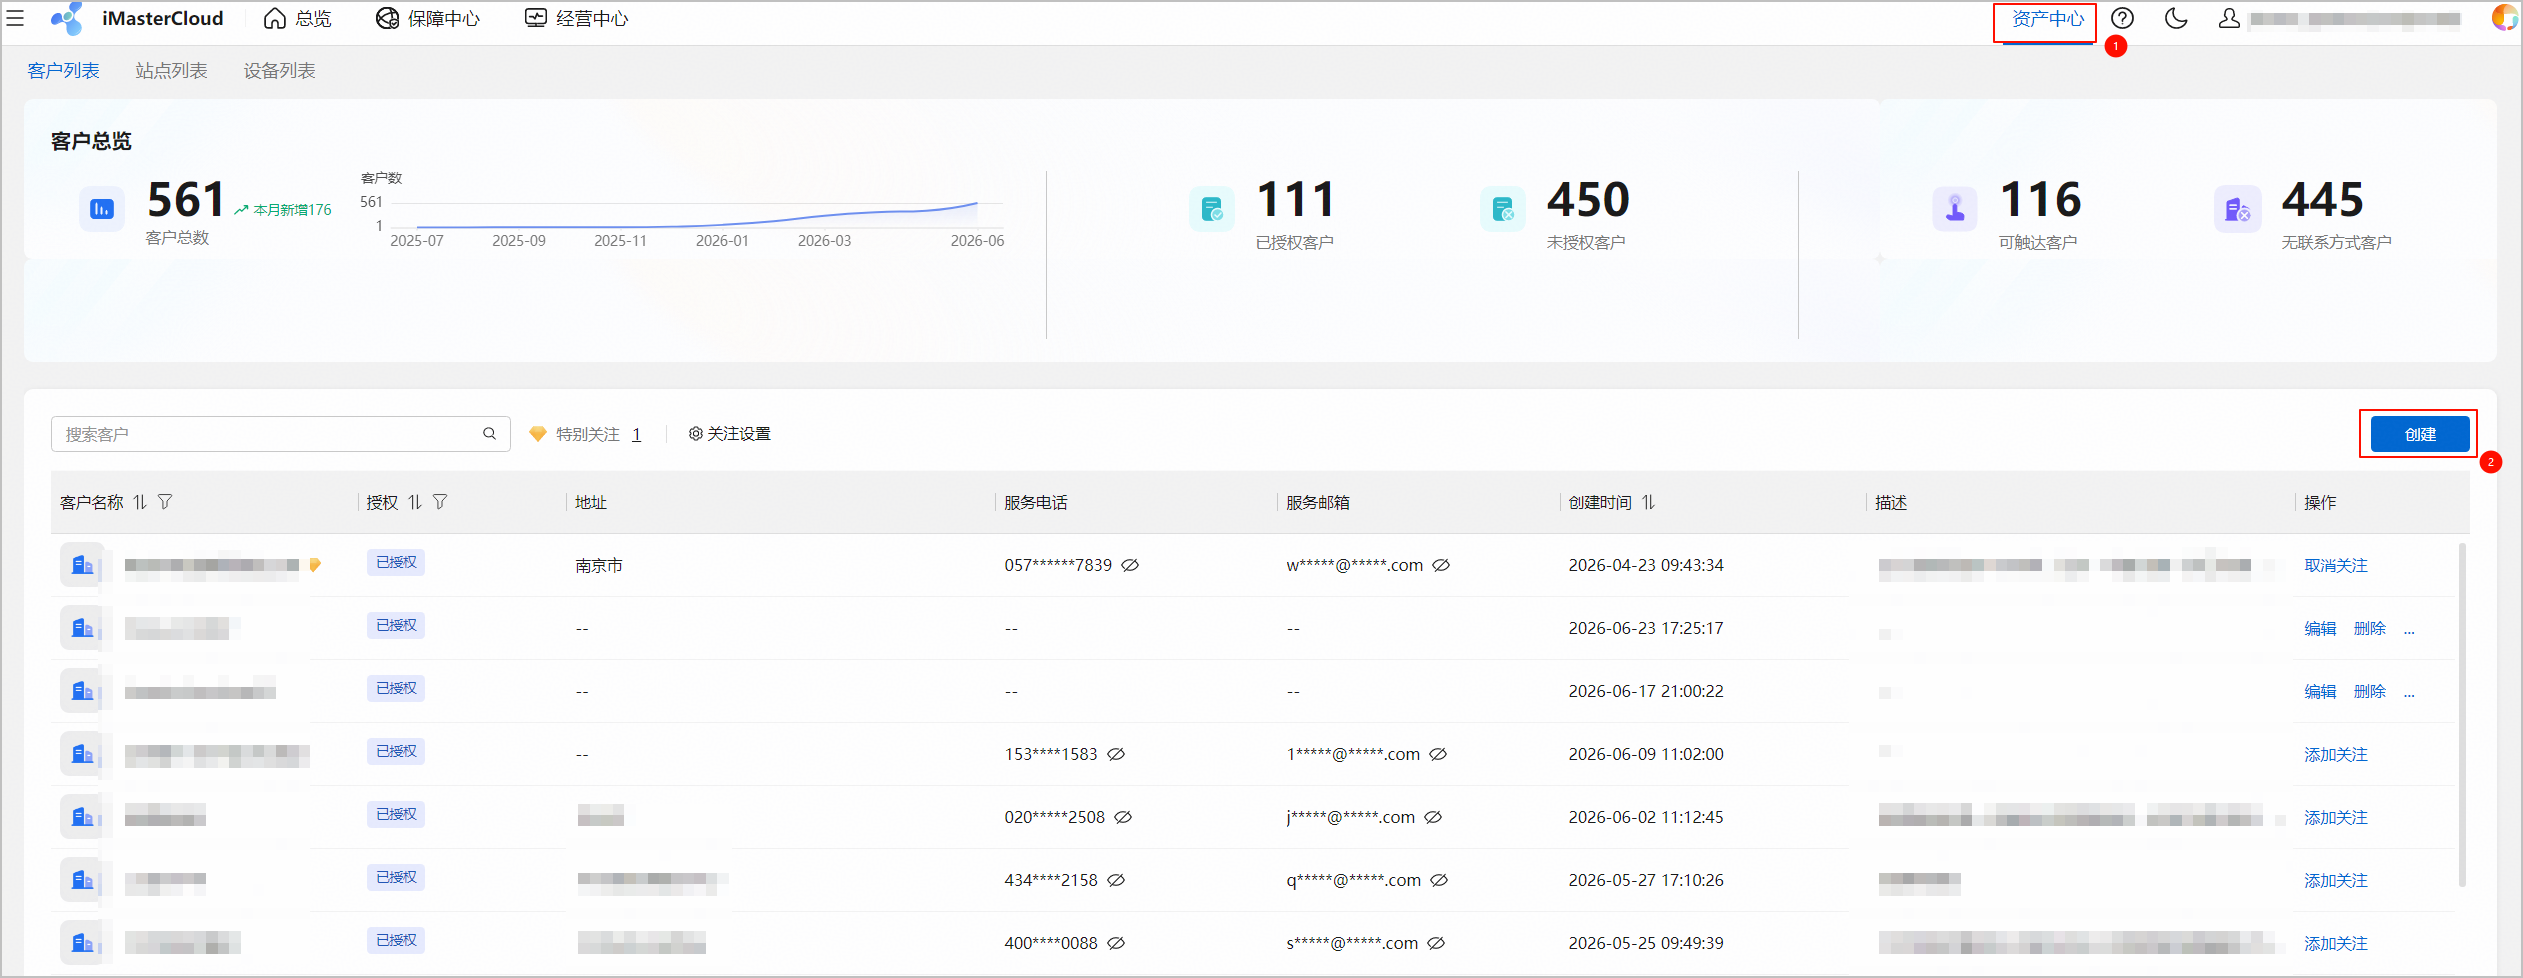Switch to 客户列表 tab
This screenshot has height=978, width=2523.
[x=63, y=71]
